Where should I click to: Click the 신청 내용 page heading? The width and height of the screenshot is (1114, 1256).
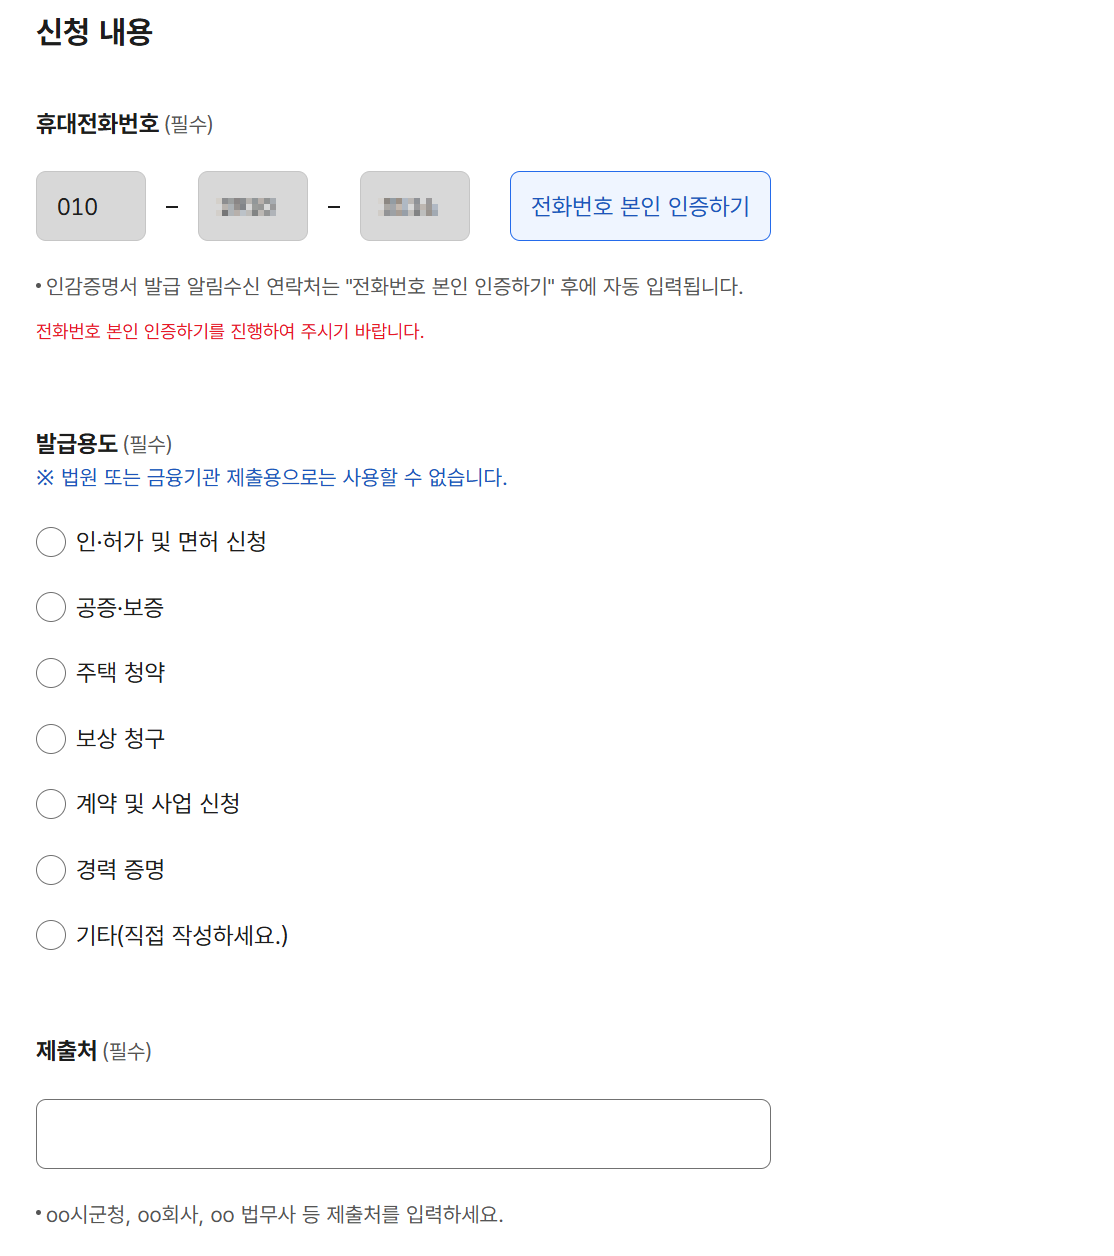[94, 32]
